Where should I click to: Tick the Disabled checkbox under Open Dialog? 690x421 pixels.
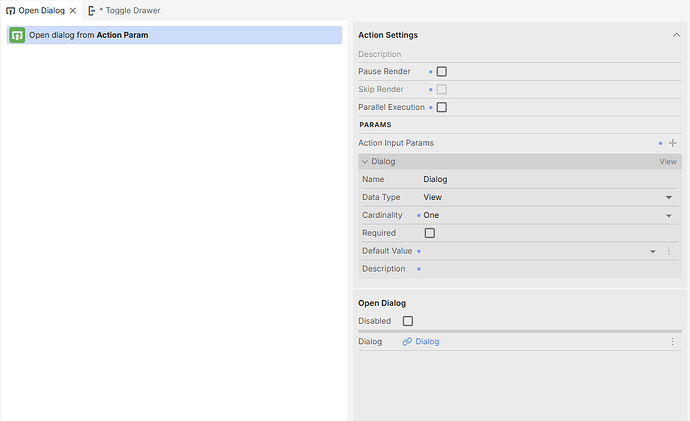tap(407, 321)
